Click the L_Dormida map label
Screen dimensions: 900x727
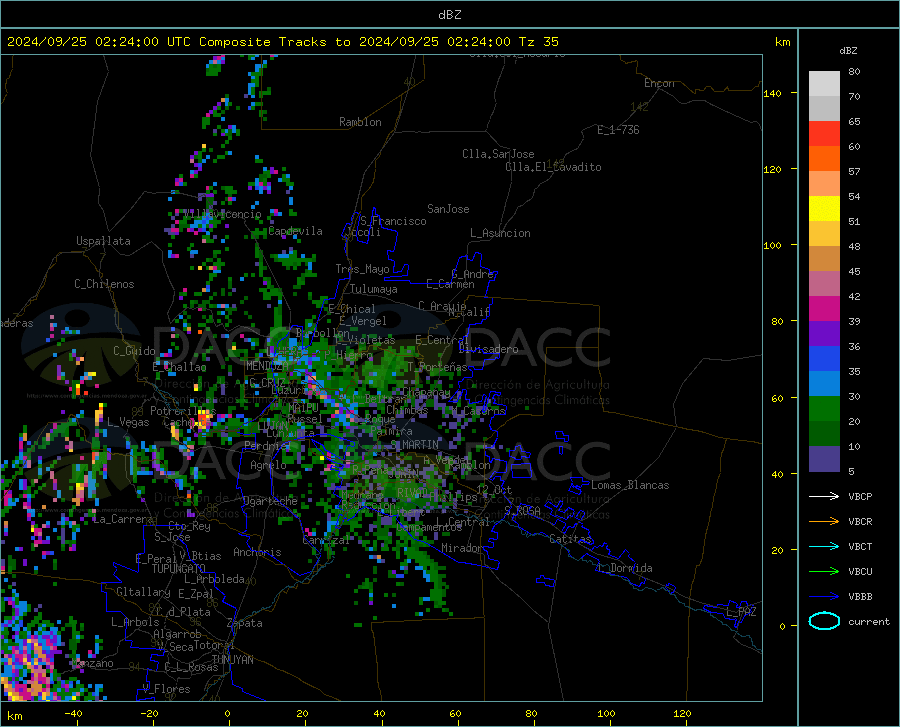coord(625,568)
